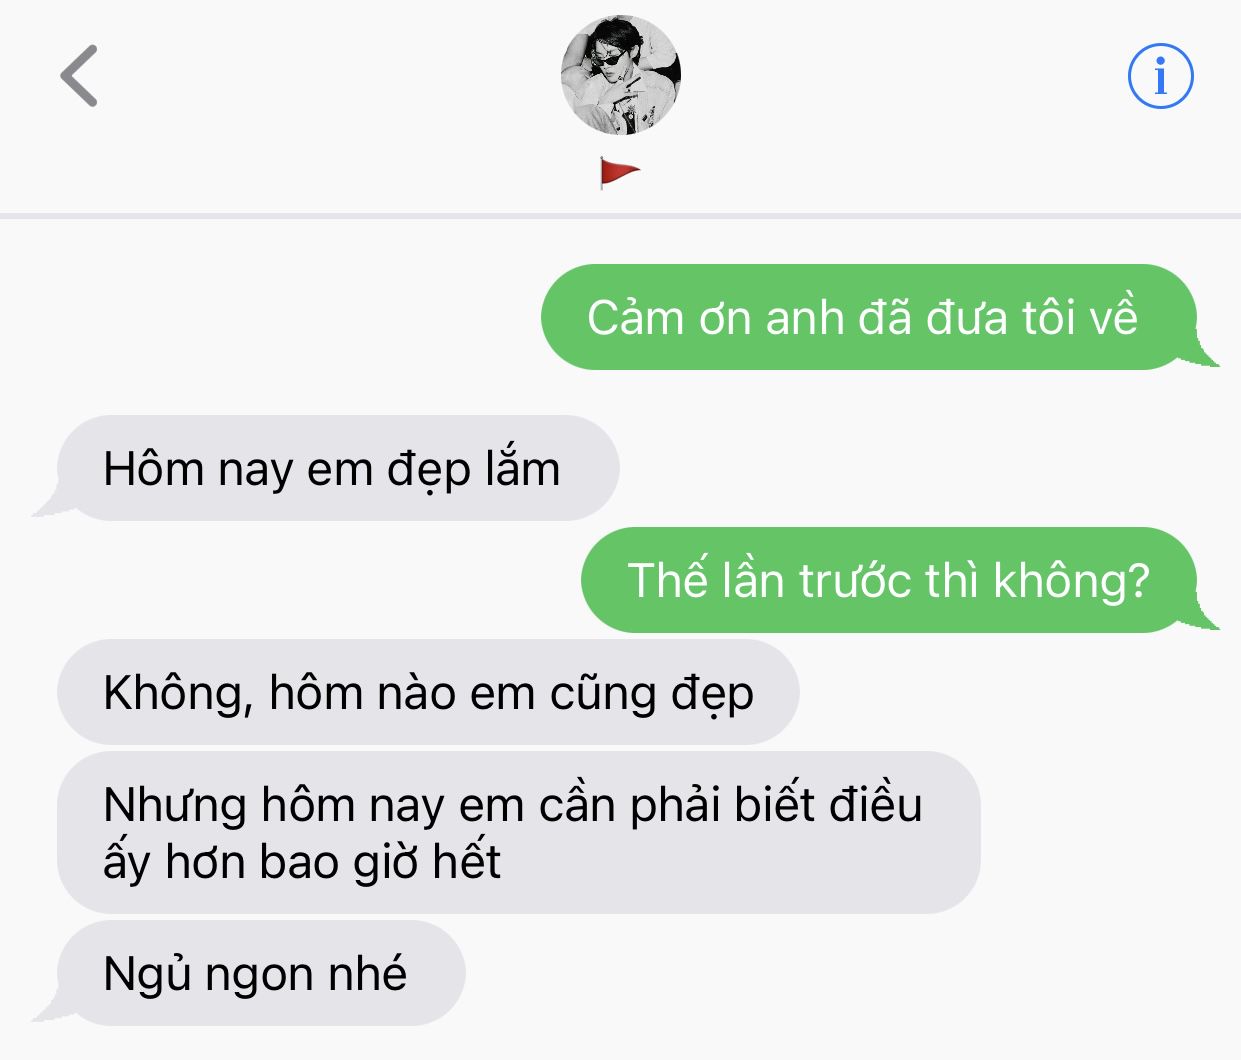Select the green bubble 'Cảm ơn anh đã đưa tôi về'
This screenshot has height=1060, width=1241.
(x=868, y=317)
